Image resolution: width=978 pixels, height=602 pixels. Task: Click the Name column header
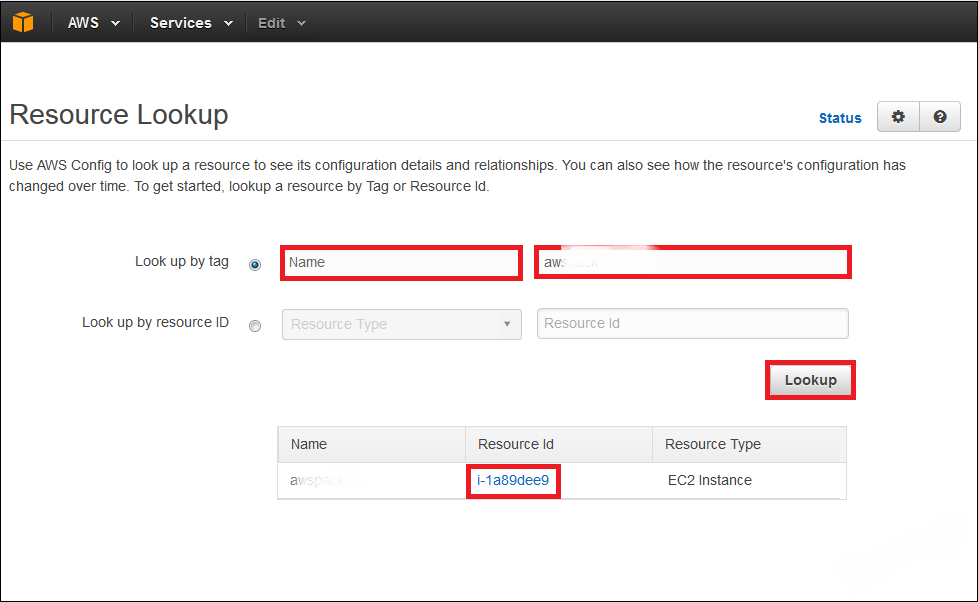coord(372,444)
